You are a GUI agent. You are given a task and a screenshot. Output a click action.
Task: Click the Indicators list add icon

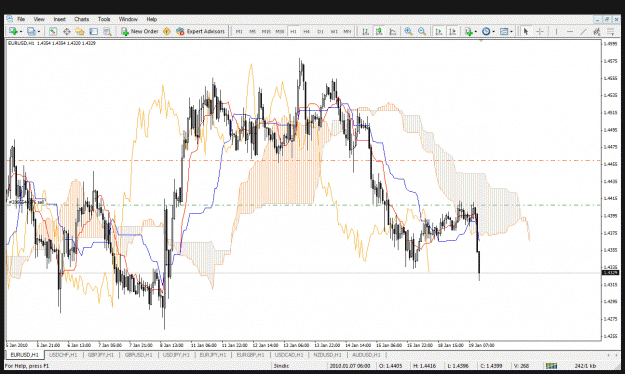click(x=469, y=31)
